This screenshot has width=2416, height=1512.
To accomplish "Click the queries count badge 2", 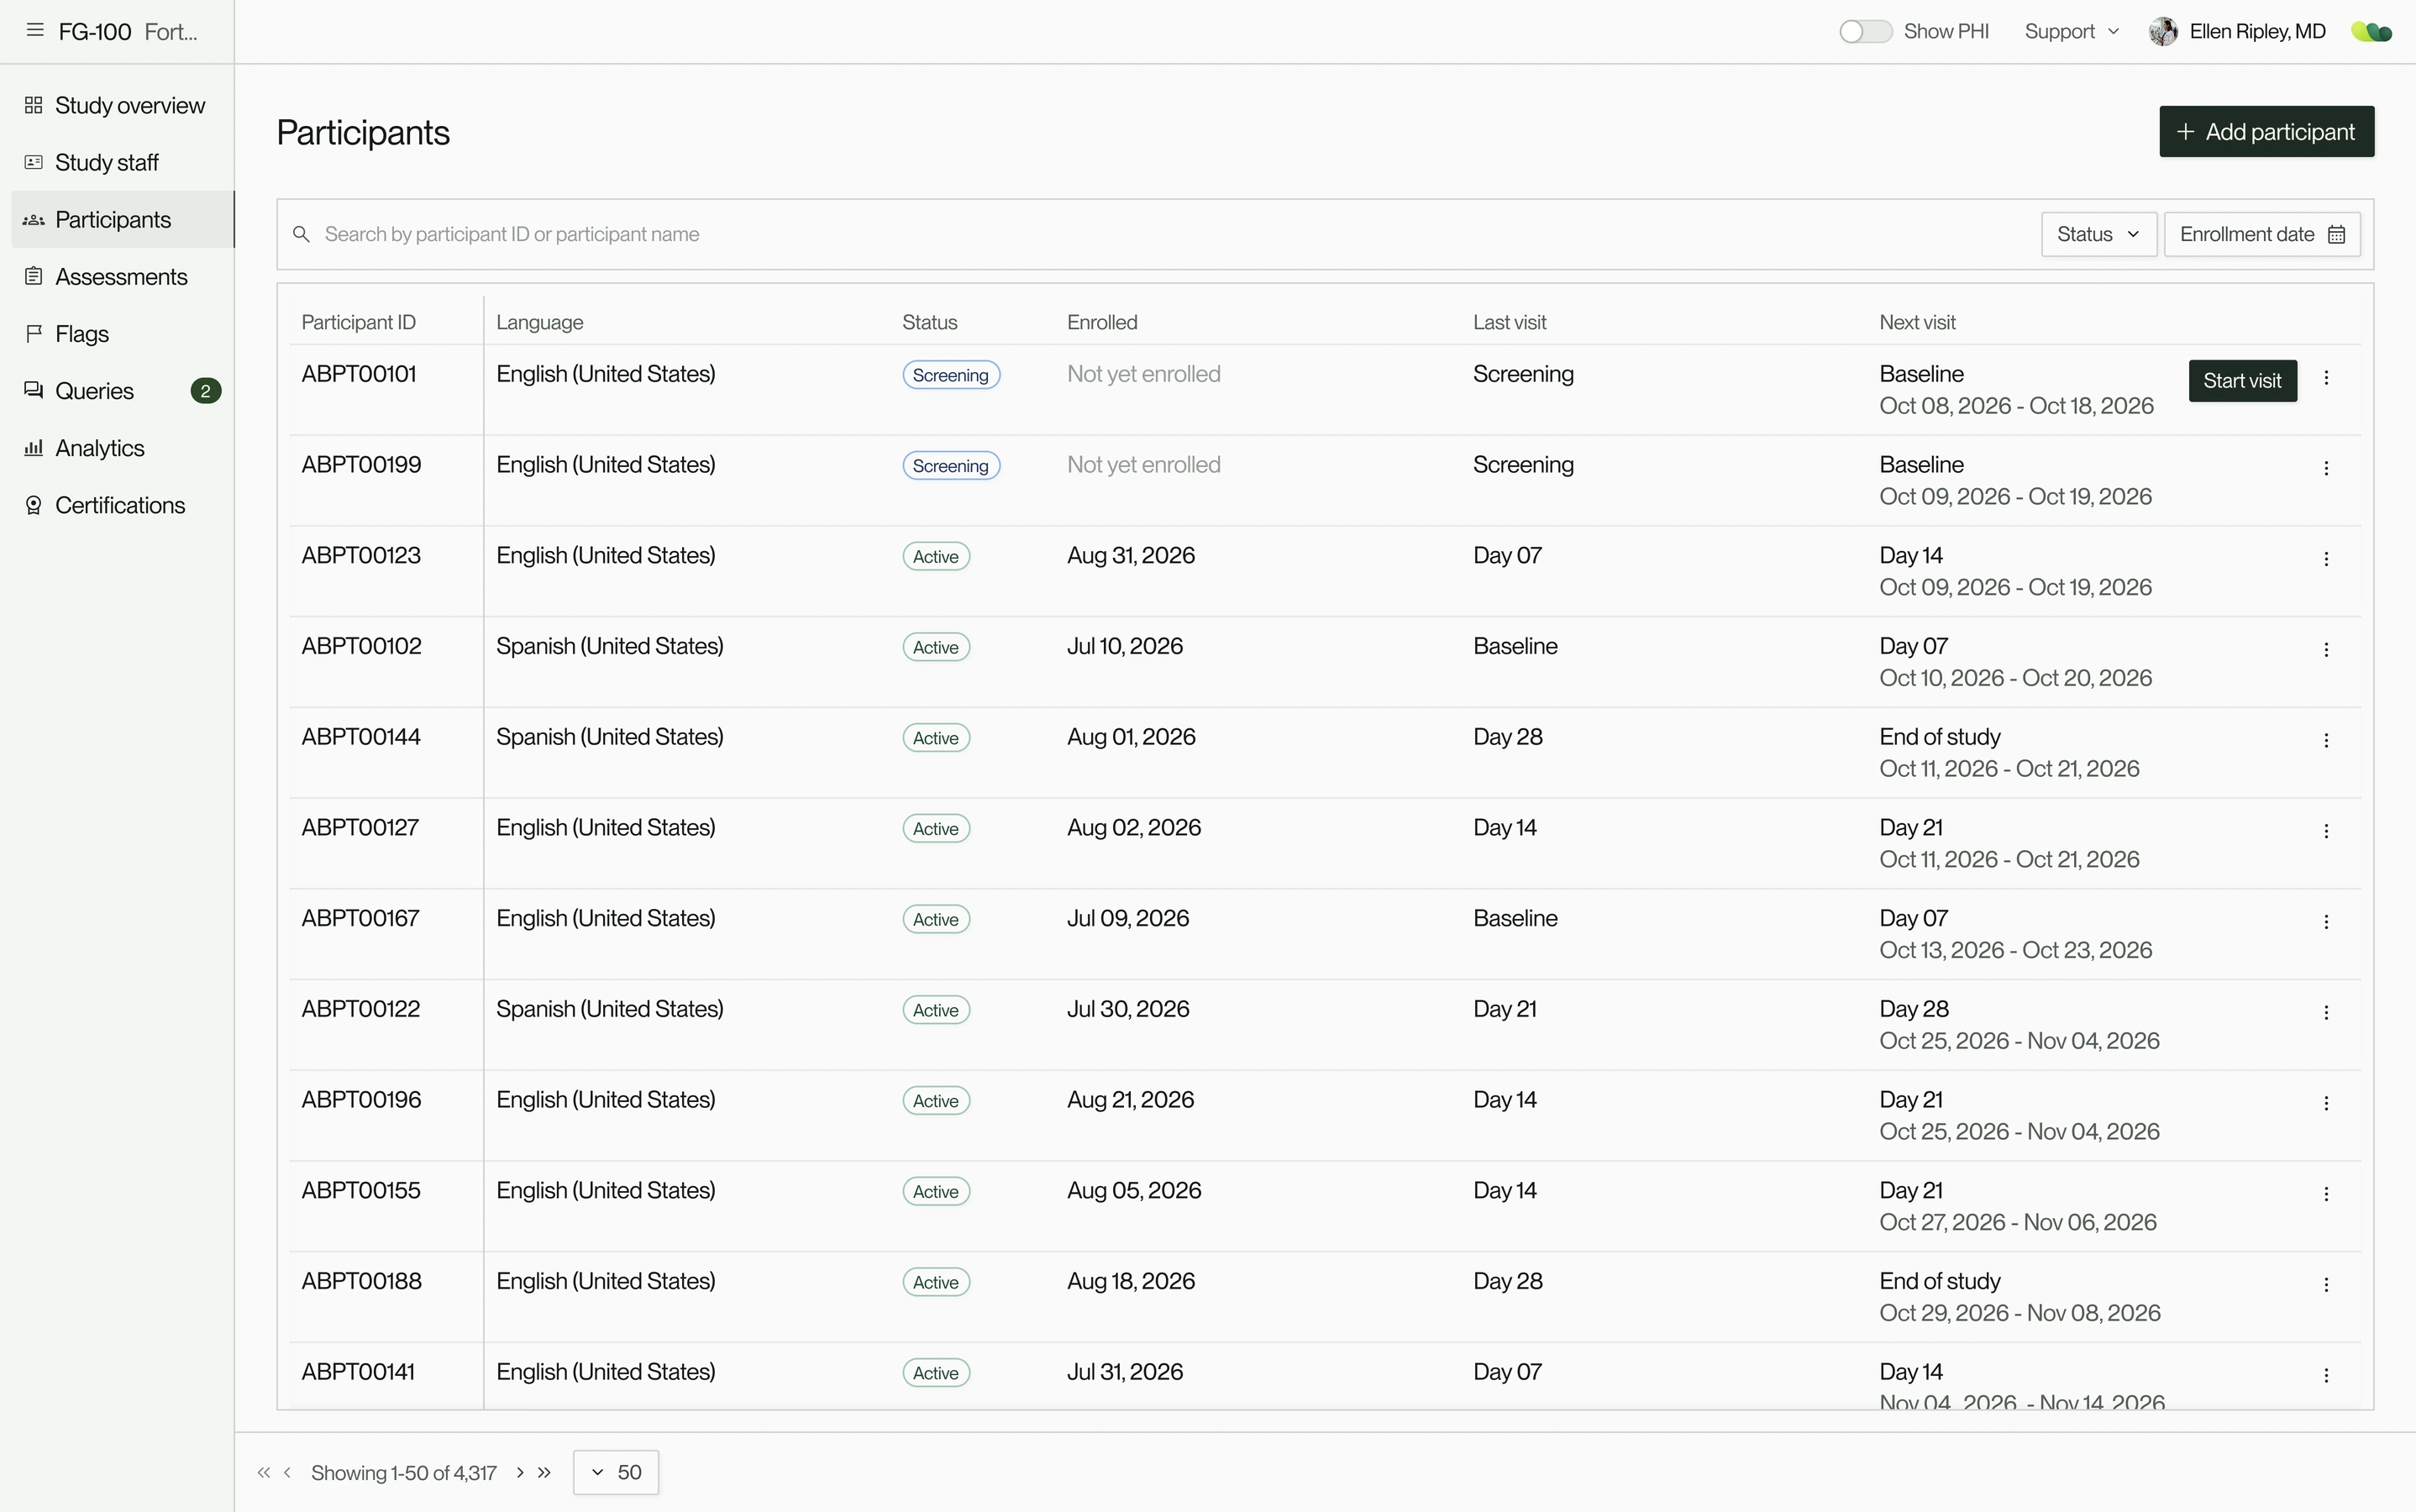I will 205,391.
